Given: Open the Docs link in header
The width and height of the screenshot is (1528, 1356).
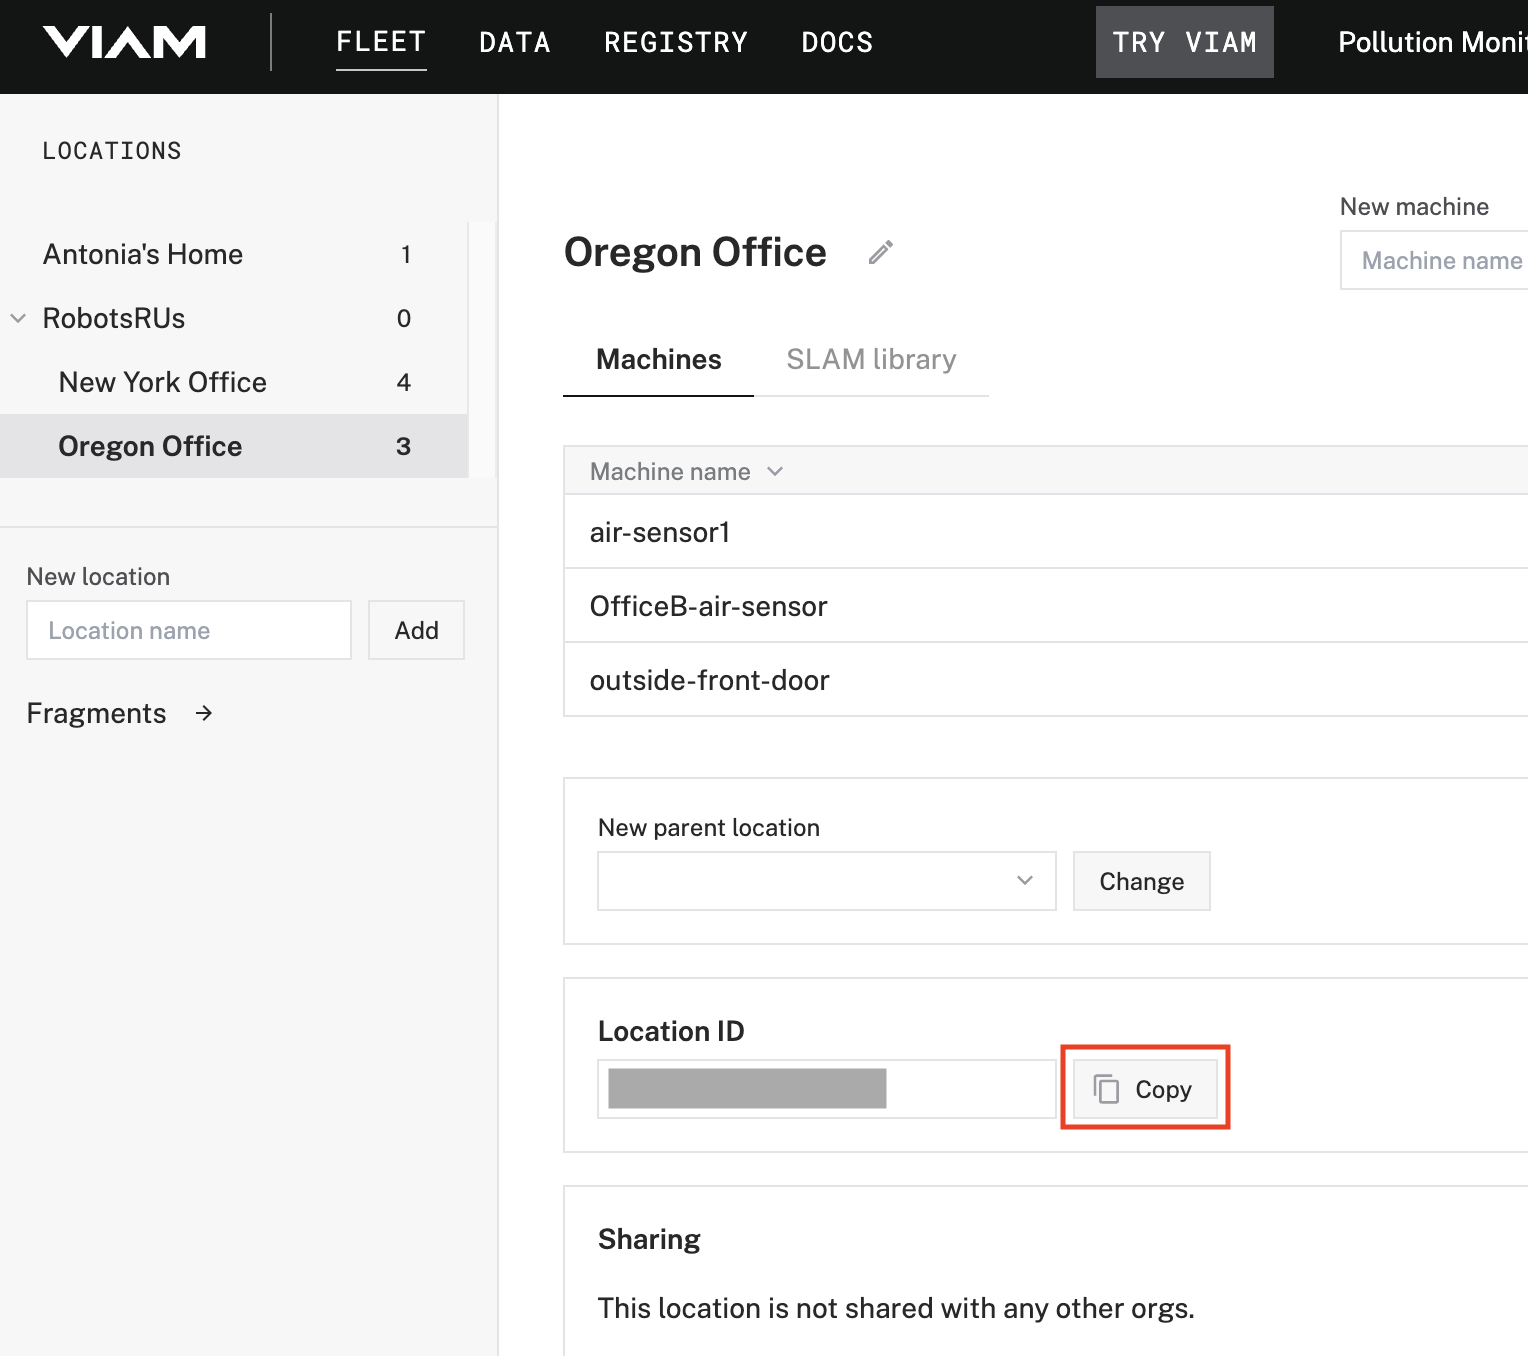Looking at the screenshot, I should point(836,42).
